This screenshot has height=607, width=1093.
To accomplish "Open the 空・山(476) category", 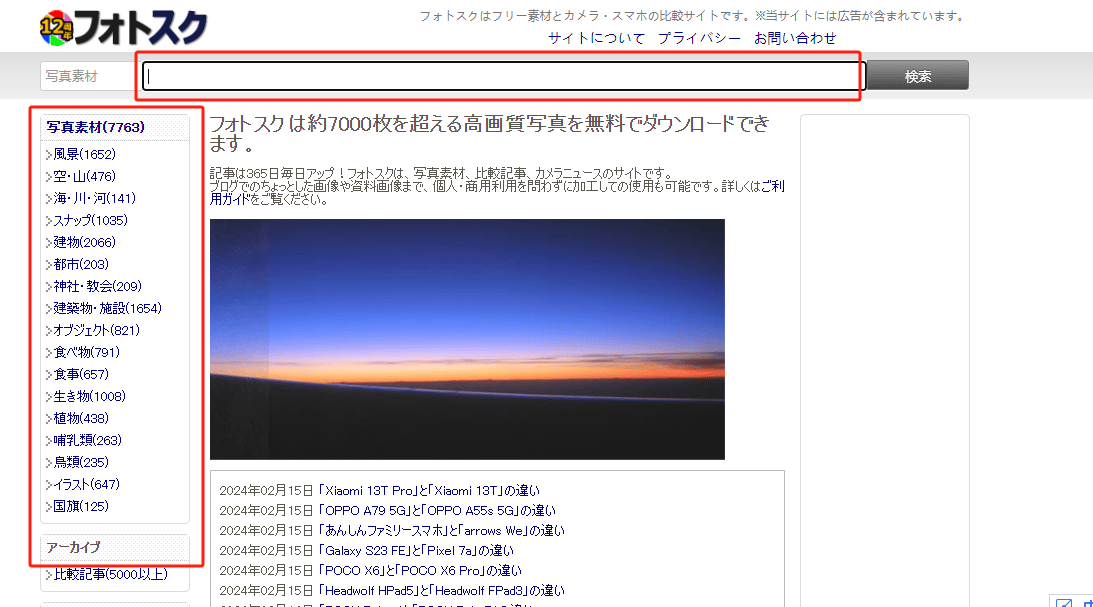I will coord(80,176).
